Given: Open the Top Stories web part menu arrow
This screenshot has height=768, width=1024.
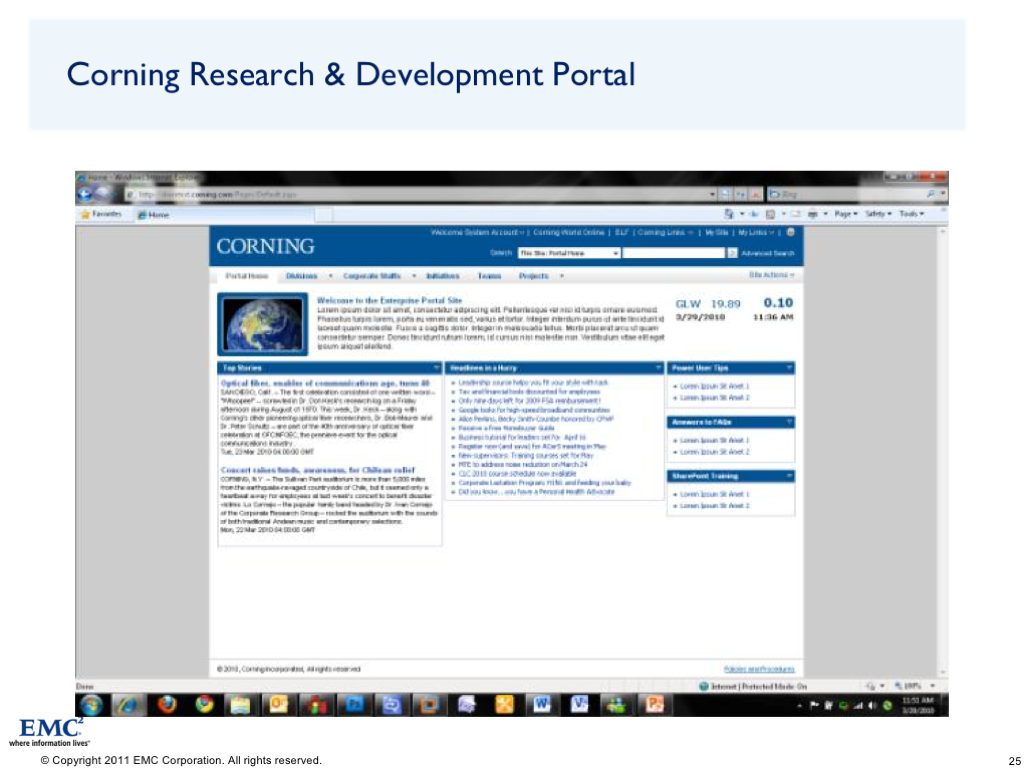Looking at the screenshot, I should click(436, 368).
